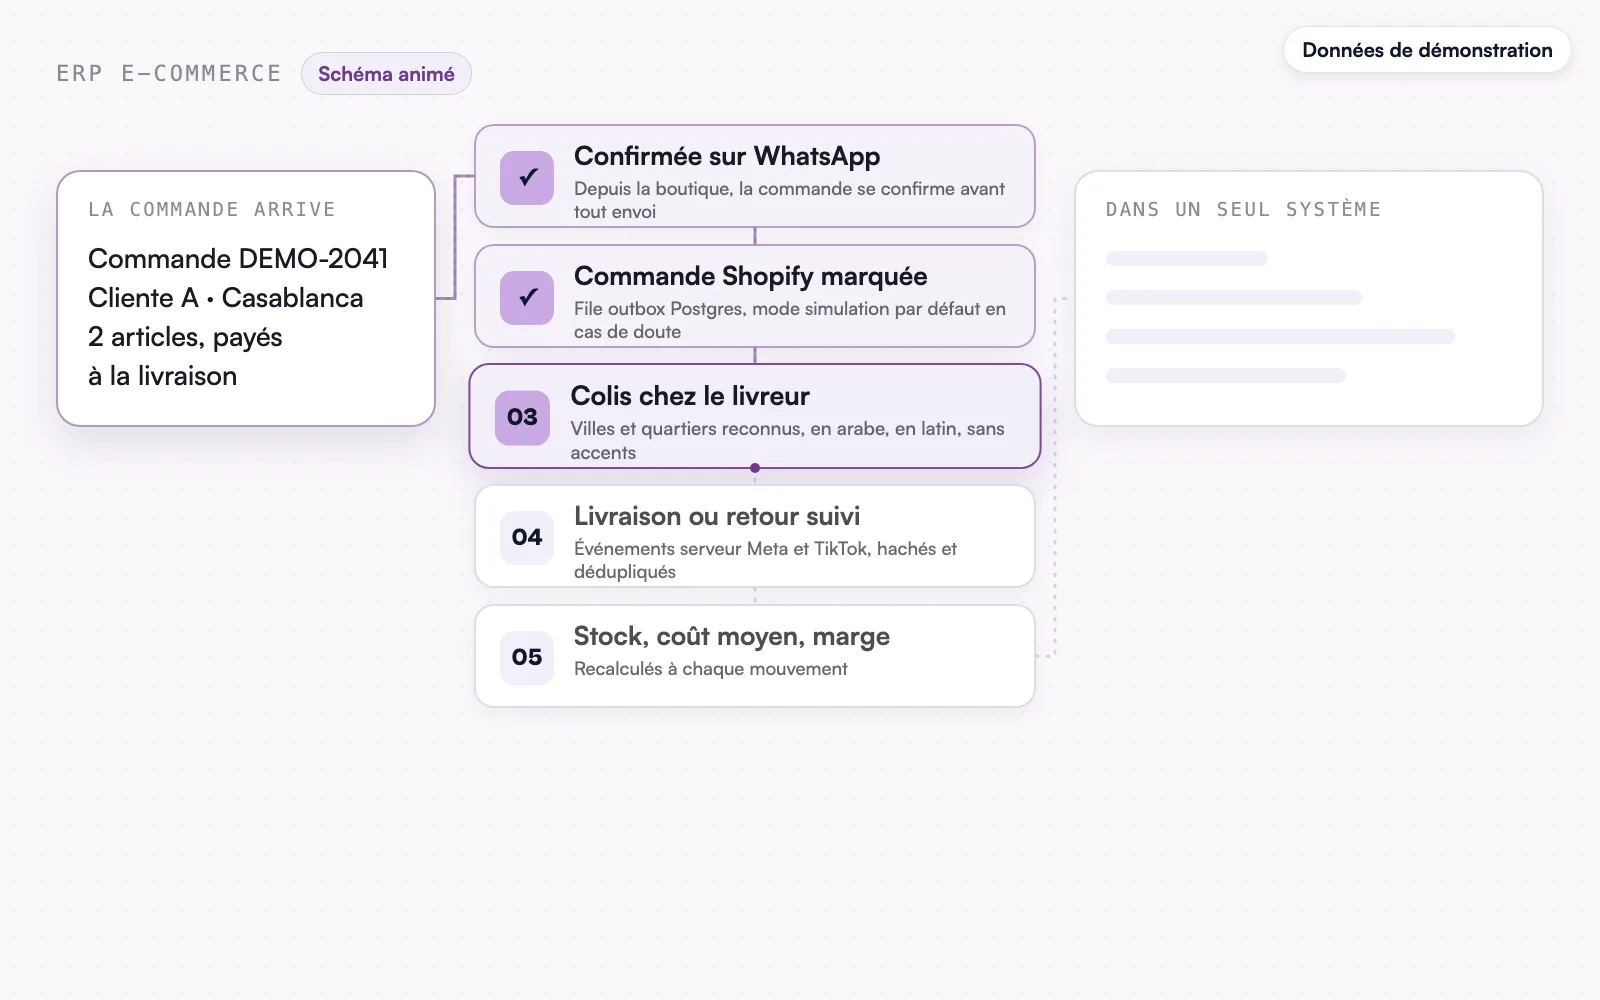Click the à la livraison line

162,376
